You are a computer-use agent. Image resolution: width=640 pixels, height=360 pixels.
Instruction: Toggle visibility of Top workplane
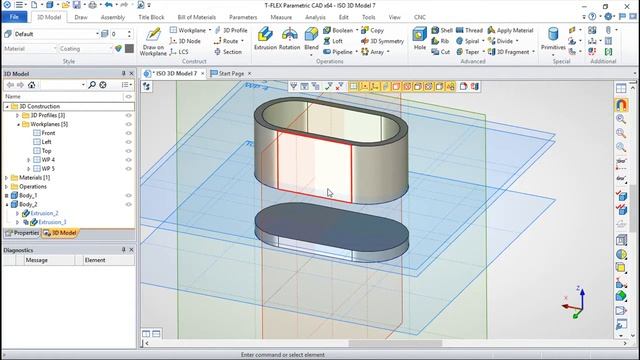pos(129,151)
